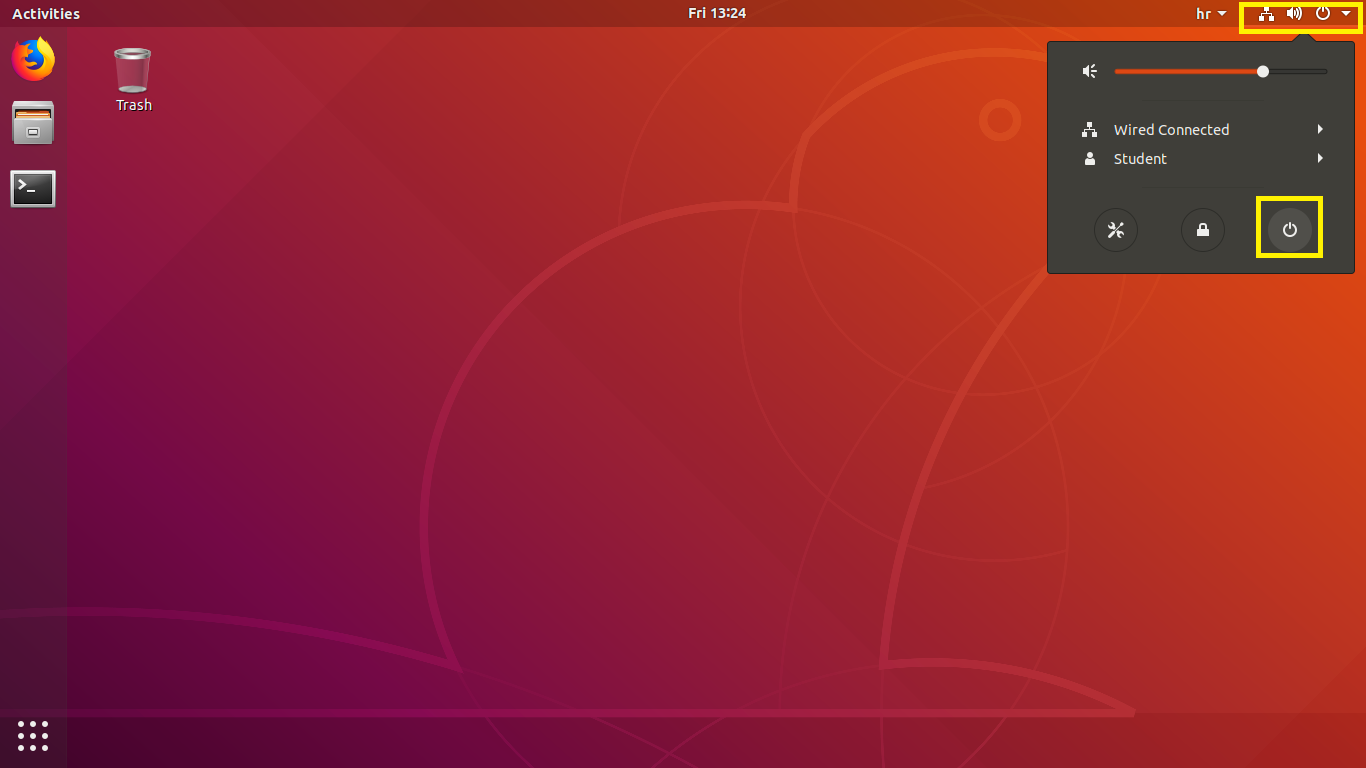Image resolution: width=1366 pixels, height=768 pixels.
Task: Click the network icon in top bar
Action: click(x=1266, y=14)
